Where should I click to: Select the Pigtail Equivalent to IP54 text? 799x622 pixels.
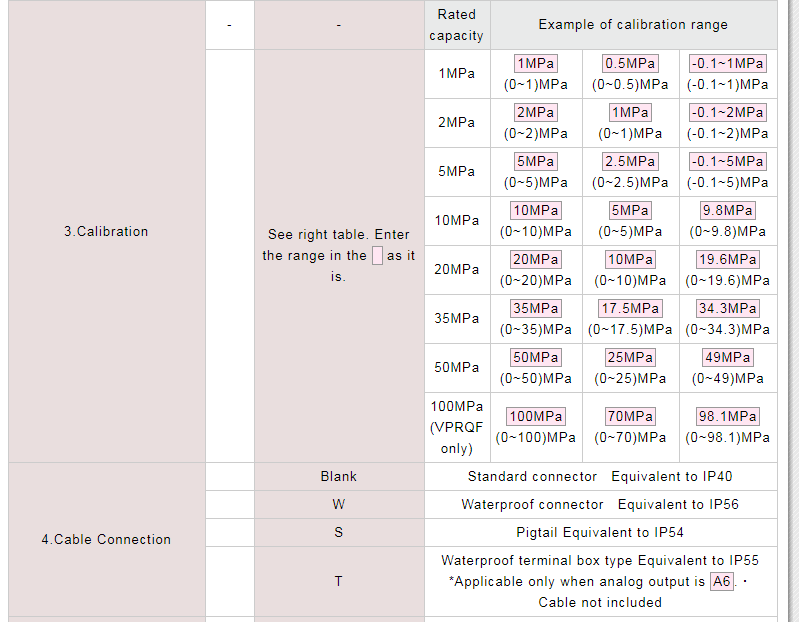(600, 532)
